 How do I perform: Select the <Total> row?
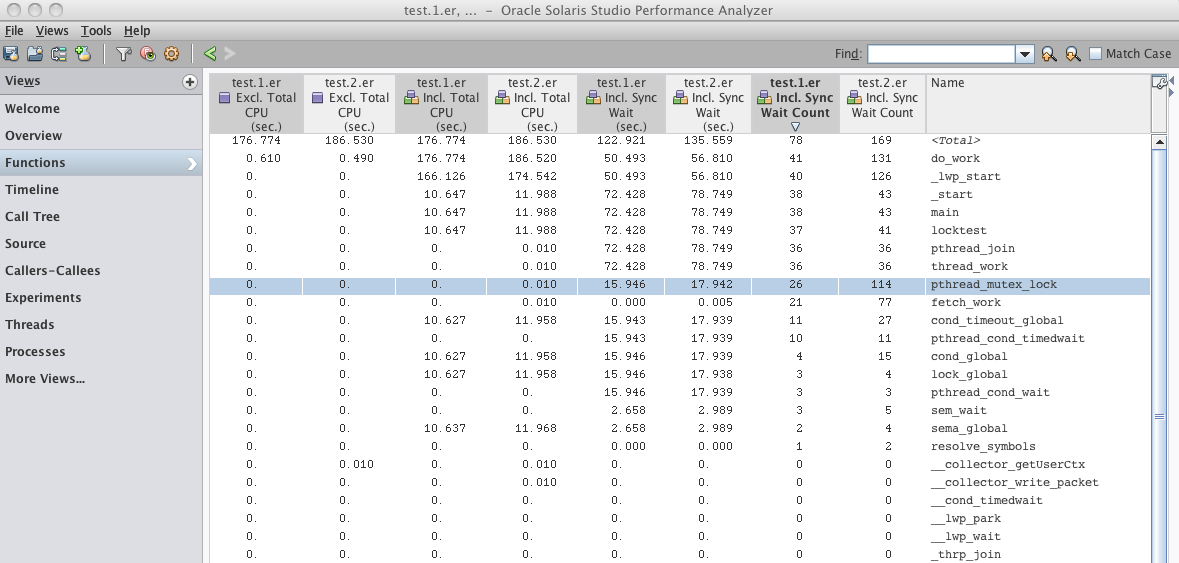[x=680, y=141]
